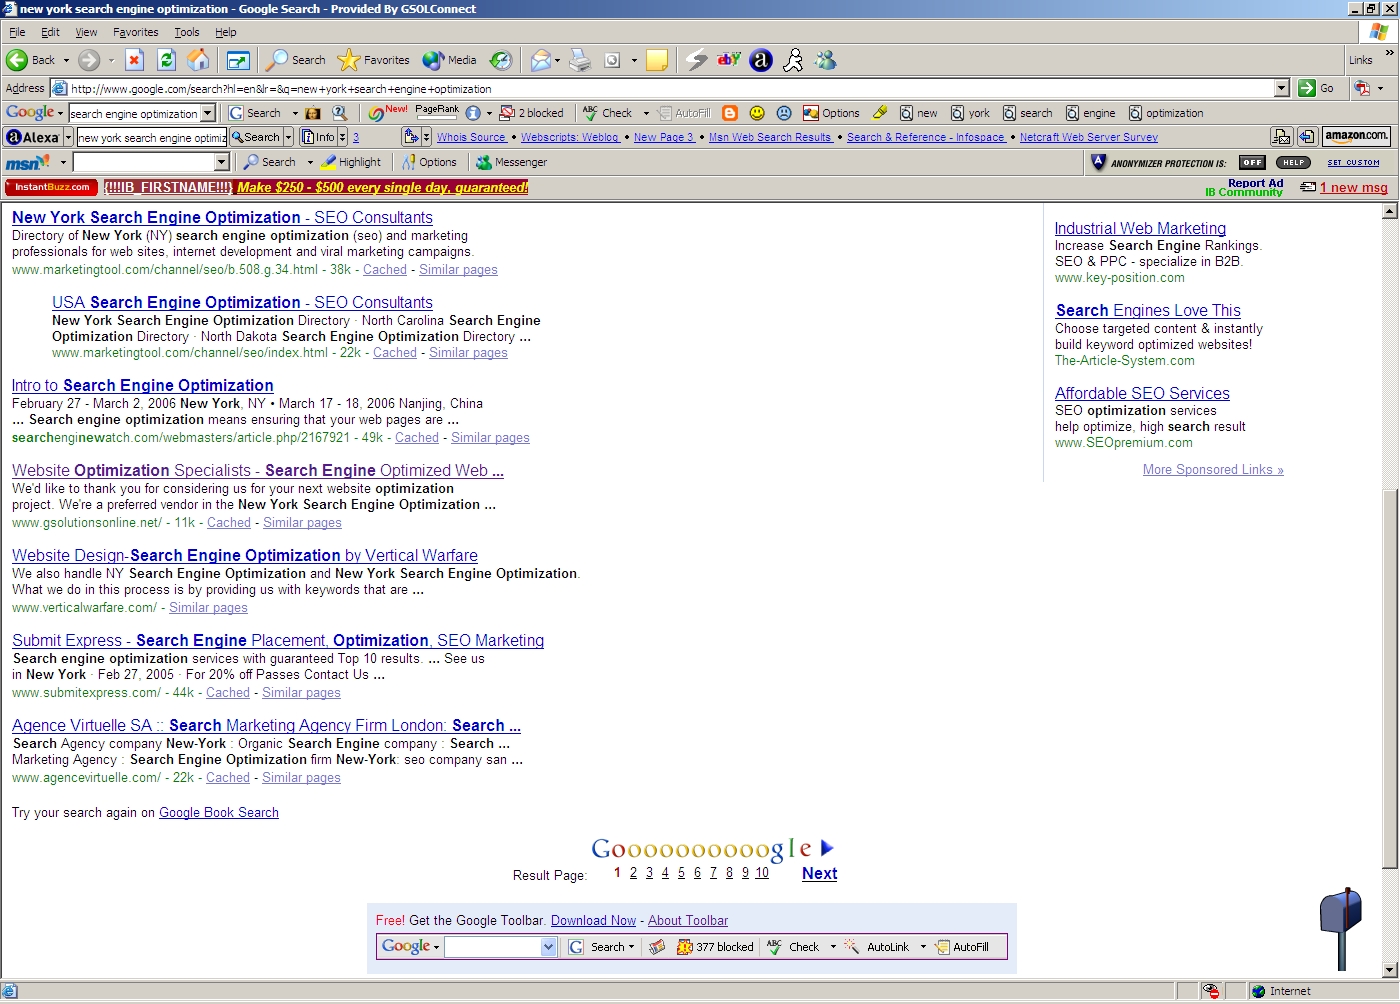Open Alexa Info dropdown arrow

(x=342, y=137)
